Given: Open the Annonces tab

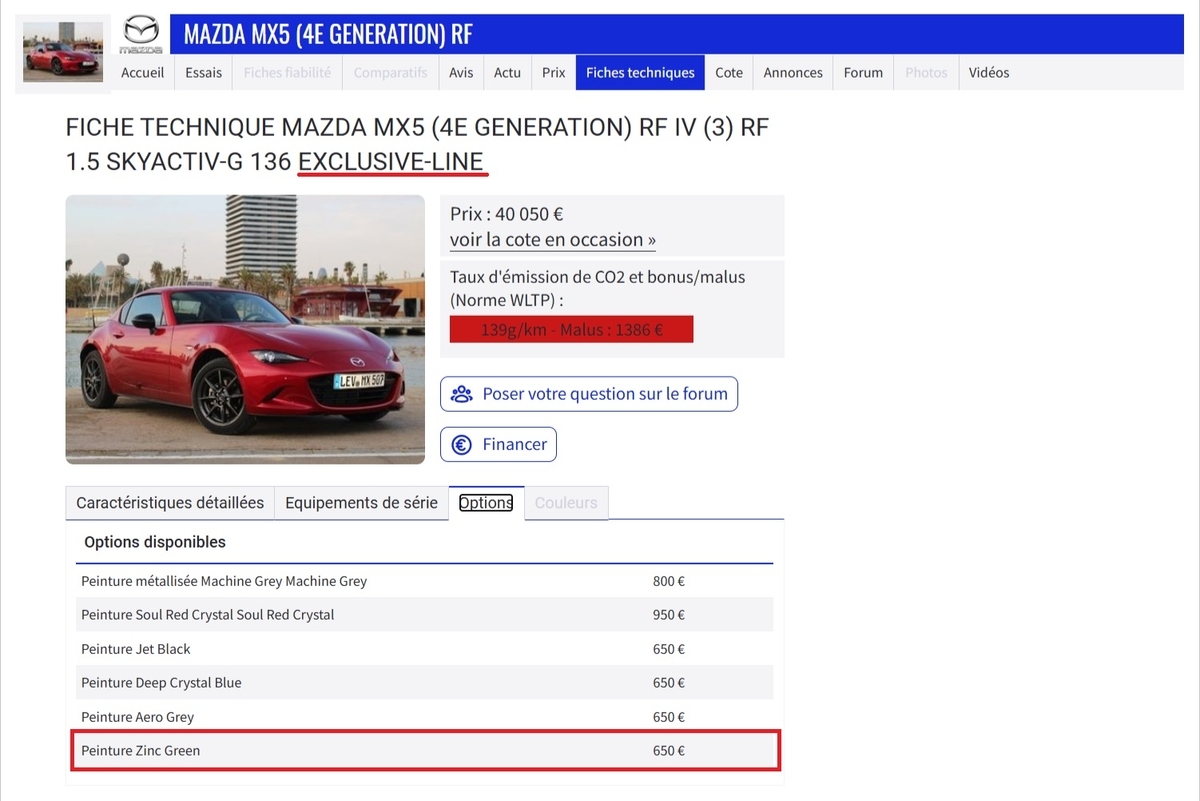Looking at the screenshot, I should (x=793, y=73).
